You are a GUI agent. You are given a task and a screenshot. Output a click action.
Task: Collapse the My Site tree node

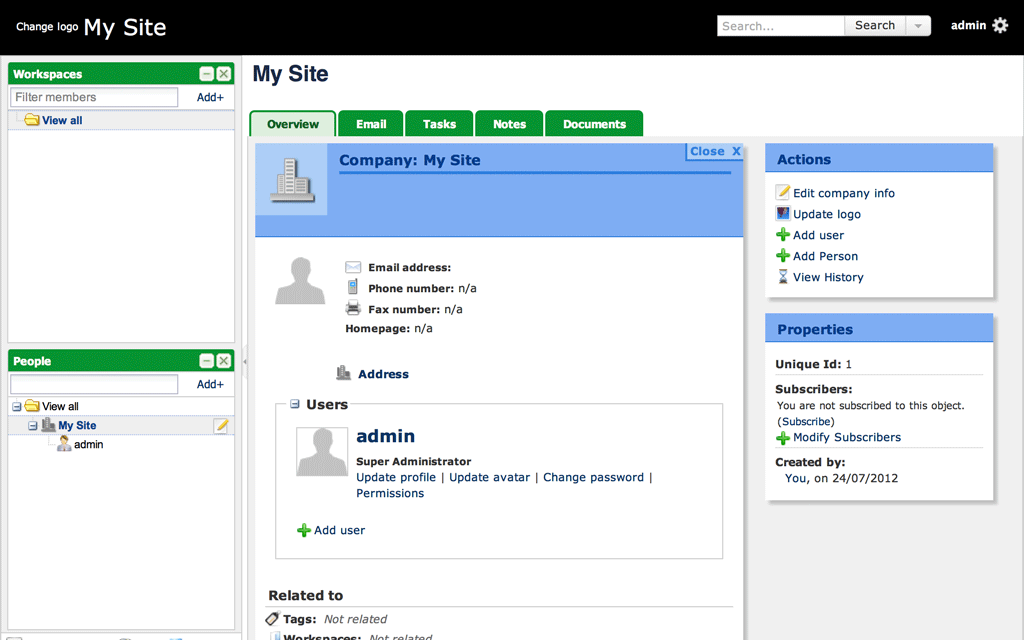coord(33,426)
